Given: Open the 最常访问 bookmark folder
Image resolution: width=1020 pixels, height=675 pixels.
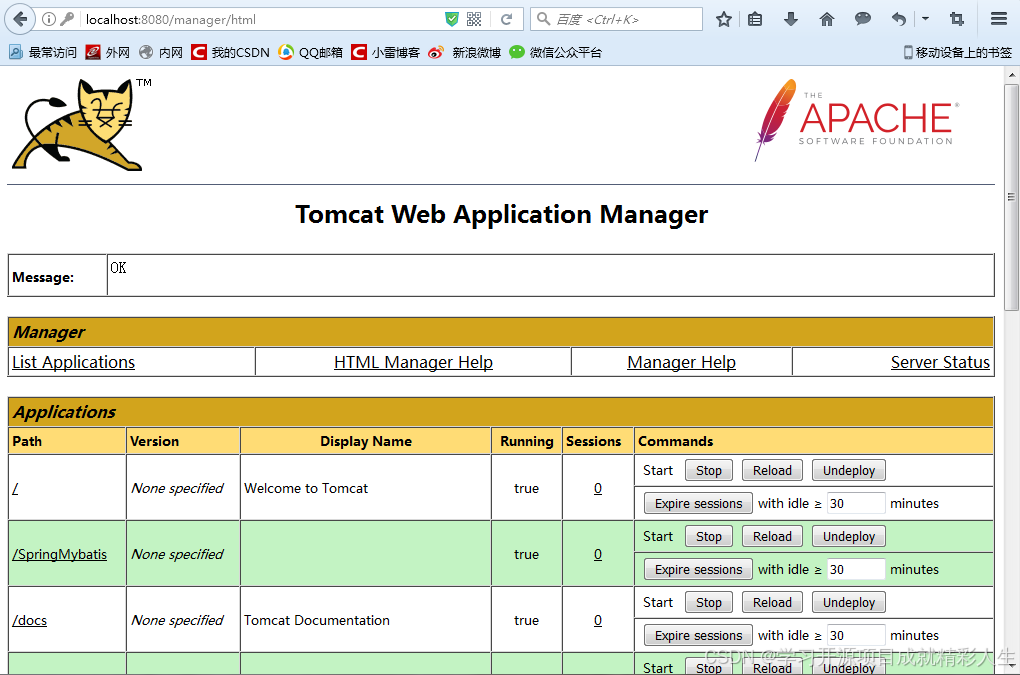Looking at the screenshot, I should [43, 53].
